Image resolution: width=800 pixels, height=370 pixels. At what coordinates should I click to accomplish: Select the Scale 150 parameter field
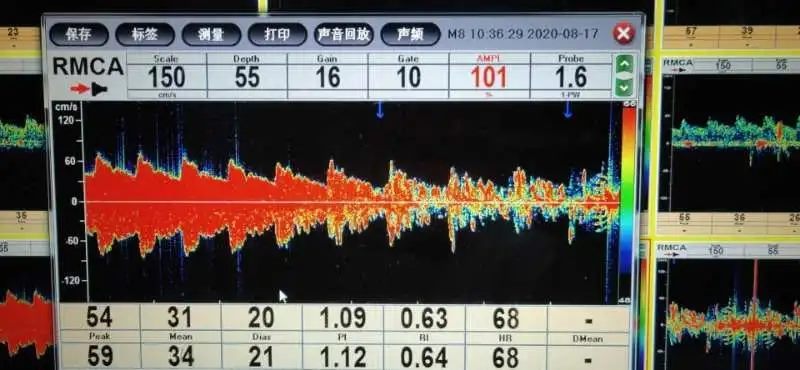pos(166,76)
